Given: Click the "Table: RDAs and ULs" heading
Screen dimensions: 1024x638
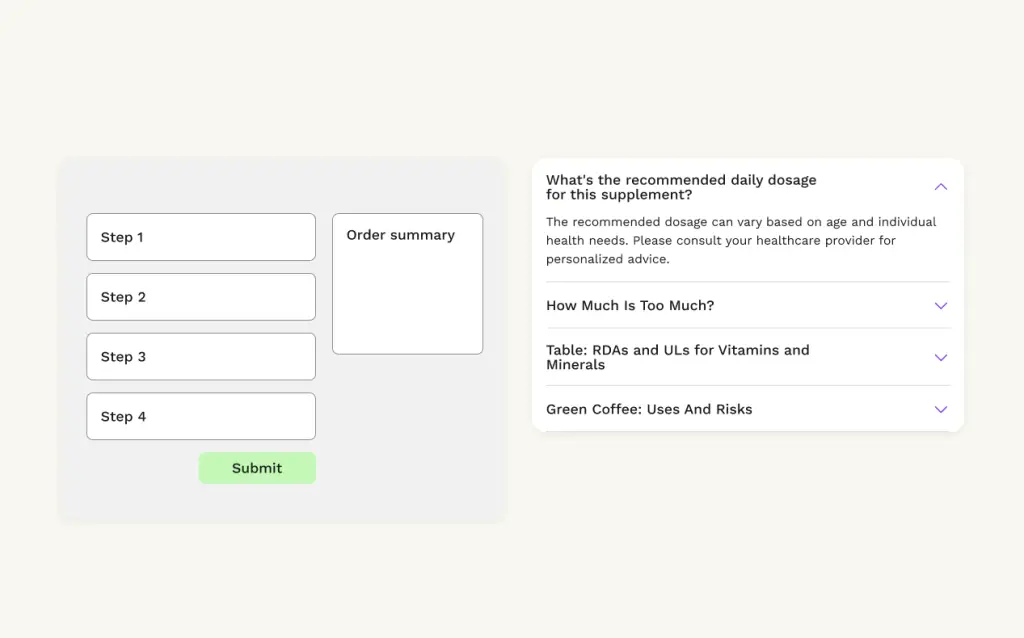Looking at the screenshot, I should pyautogui.click(x=678, y=357).
